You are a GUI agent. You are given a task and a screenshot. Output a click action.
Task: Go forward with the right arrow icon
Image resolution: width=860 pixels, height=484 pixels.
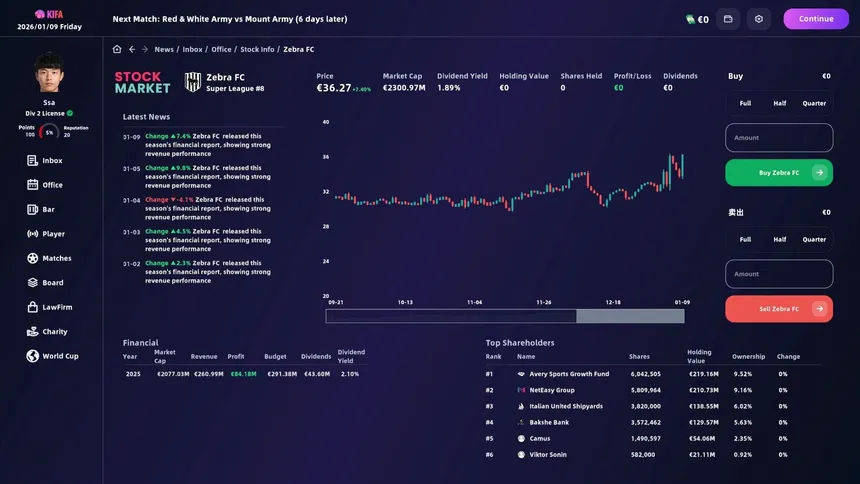tap(145, 49)
